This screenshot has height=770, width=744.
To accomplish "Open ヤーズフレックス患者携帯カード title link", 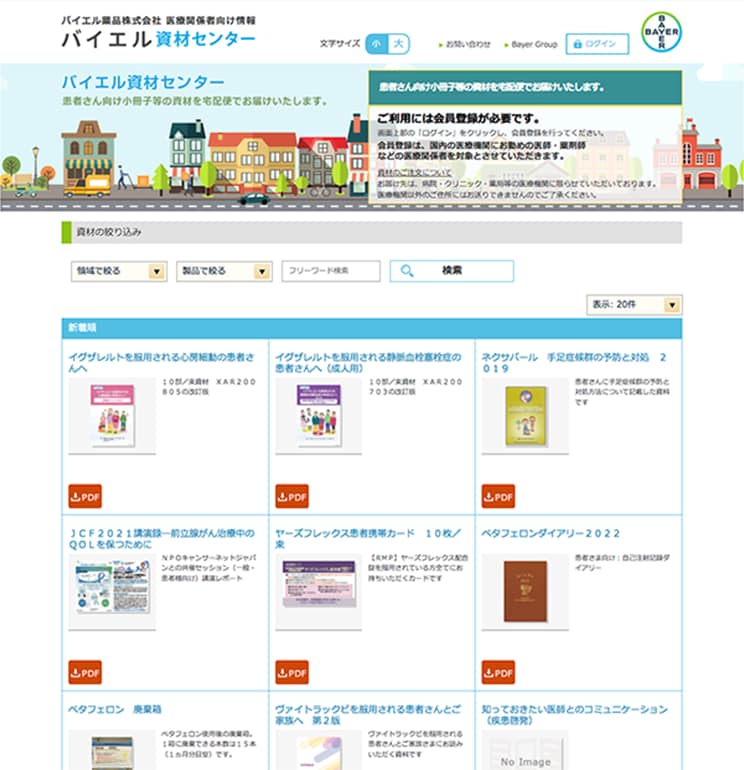I will [368, 539].
